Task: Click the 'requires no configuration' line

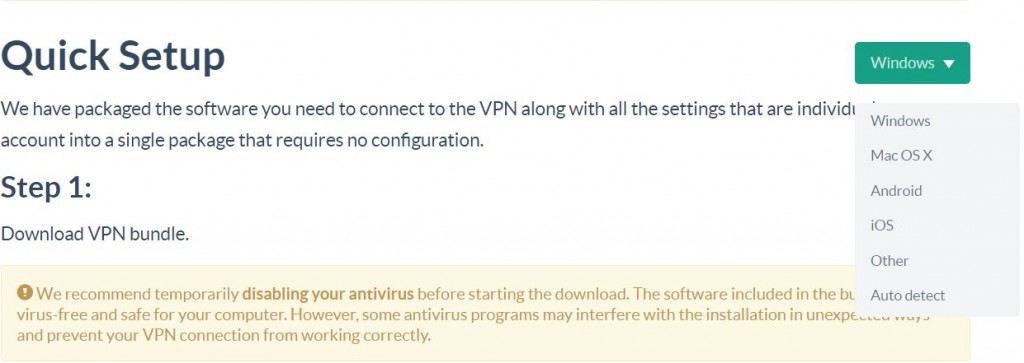Action: click(242, 140)
